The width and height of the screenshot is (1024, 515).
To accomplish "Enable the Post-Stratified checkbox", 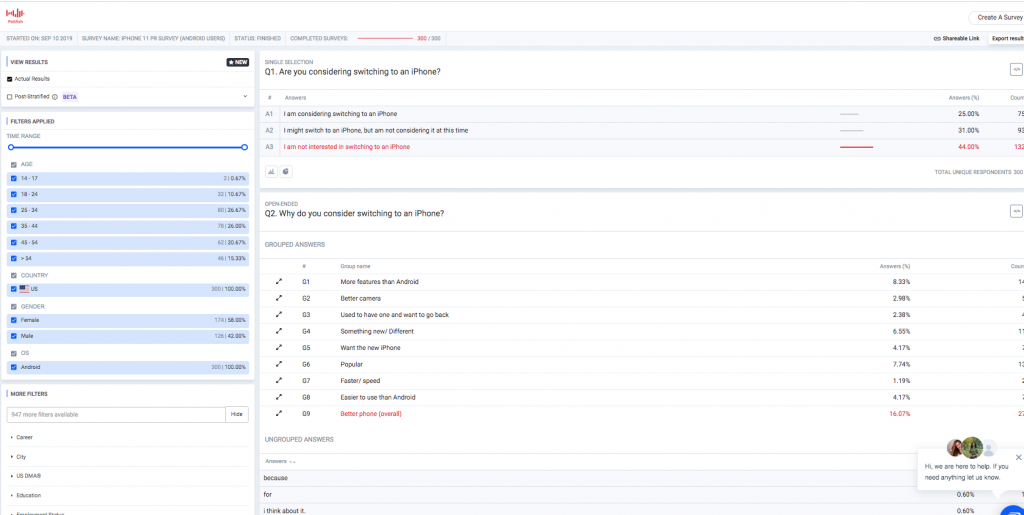I will pyautogui.click(x=10, y=97).
